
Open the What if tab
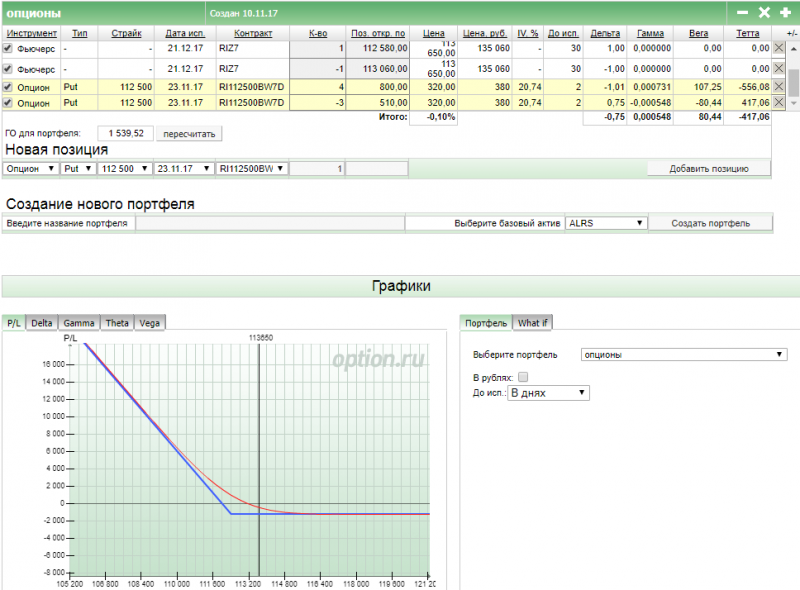(x=532, y=322)
